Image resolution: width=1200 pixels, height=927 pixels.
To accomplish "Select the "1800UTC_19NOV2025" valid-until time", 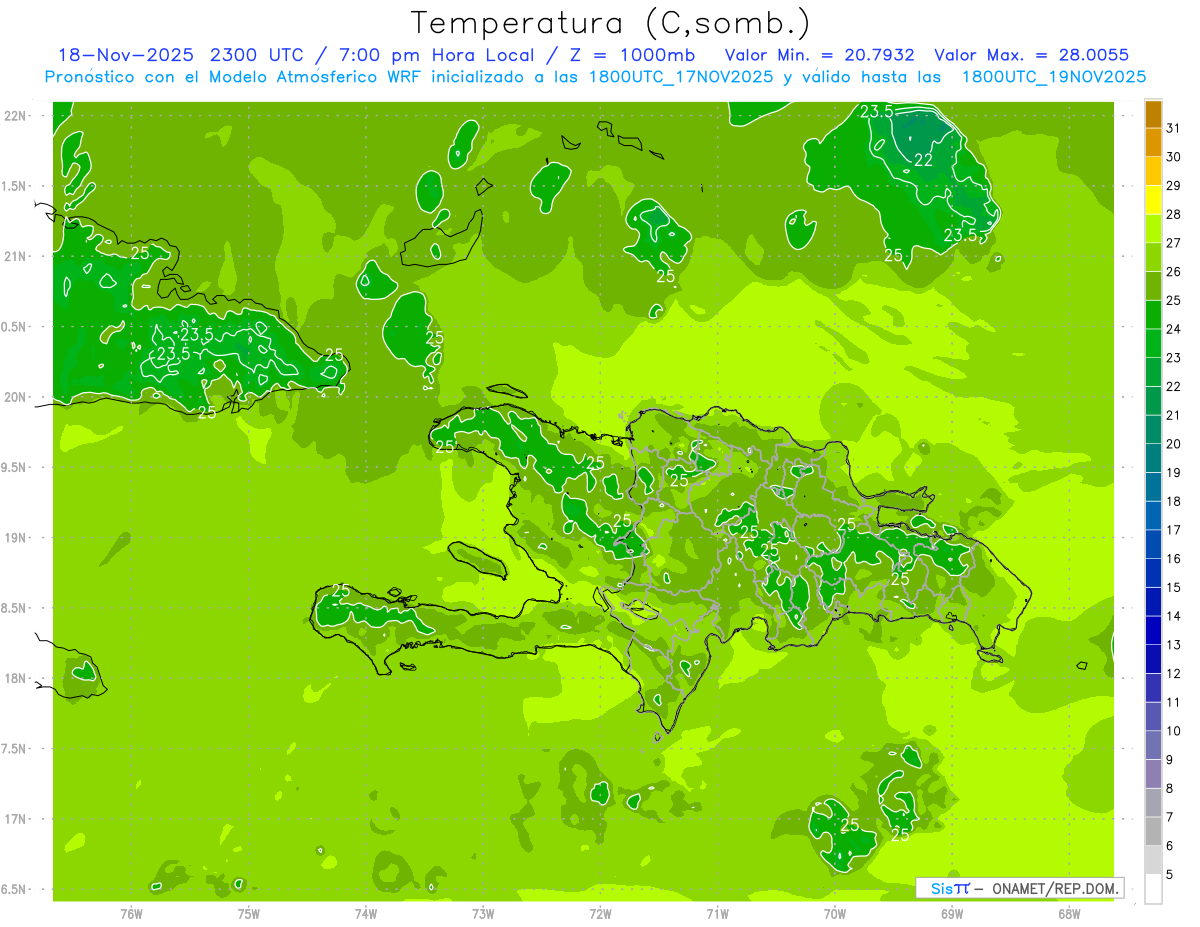I will coord(1054,77).
